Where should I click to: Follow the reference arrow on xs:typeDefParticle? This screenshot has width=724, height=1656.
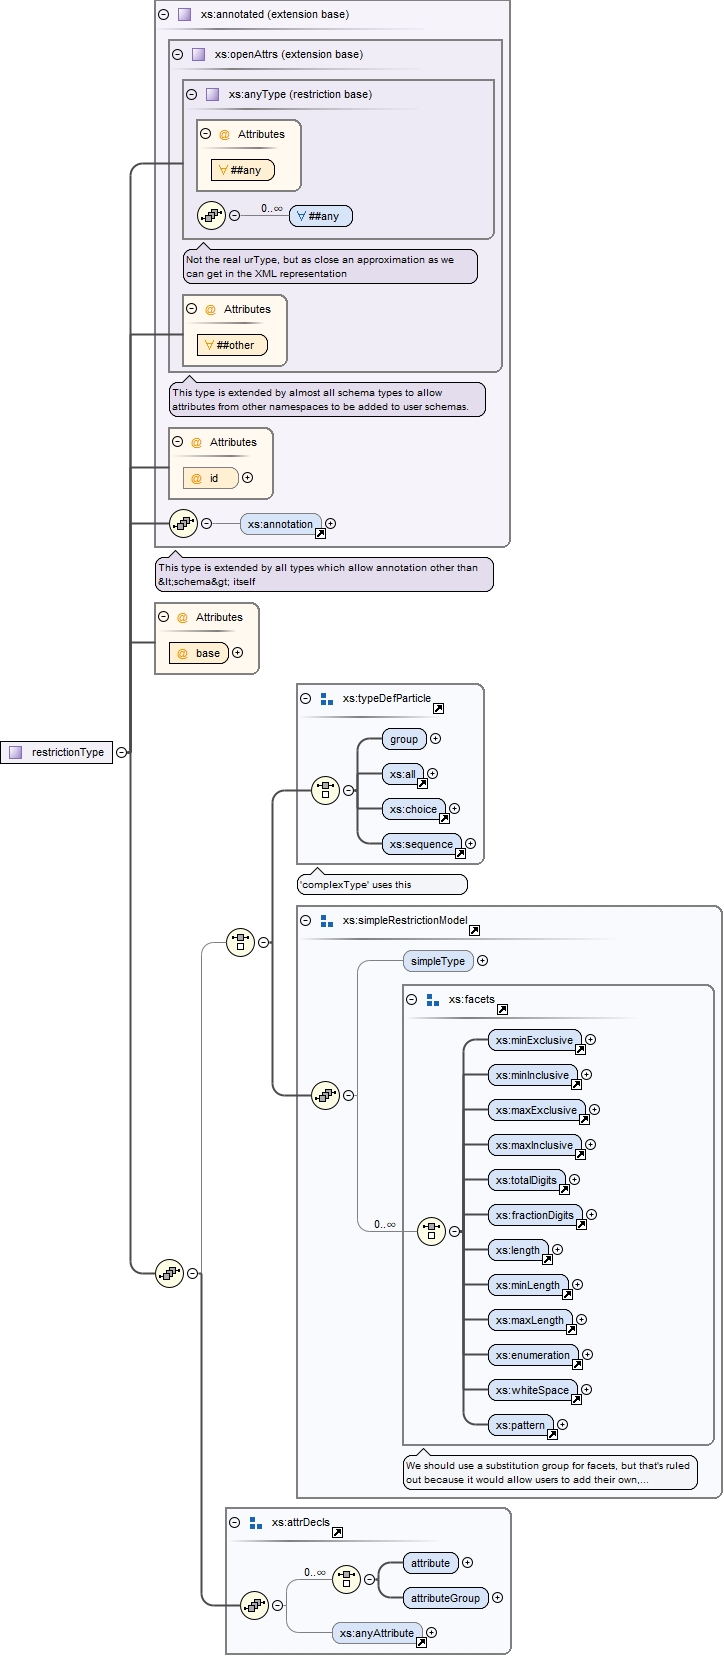click(438, 708)
